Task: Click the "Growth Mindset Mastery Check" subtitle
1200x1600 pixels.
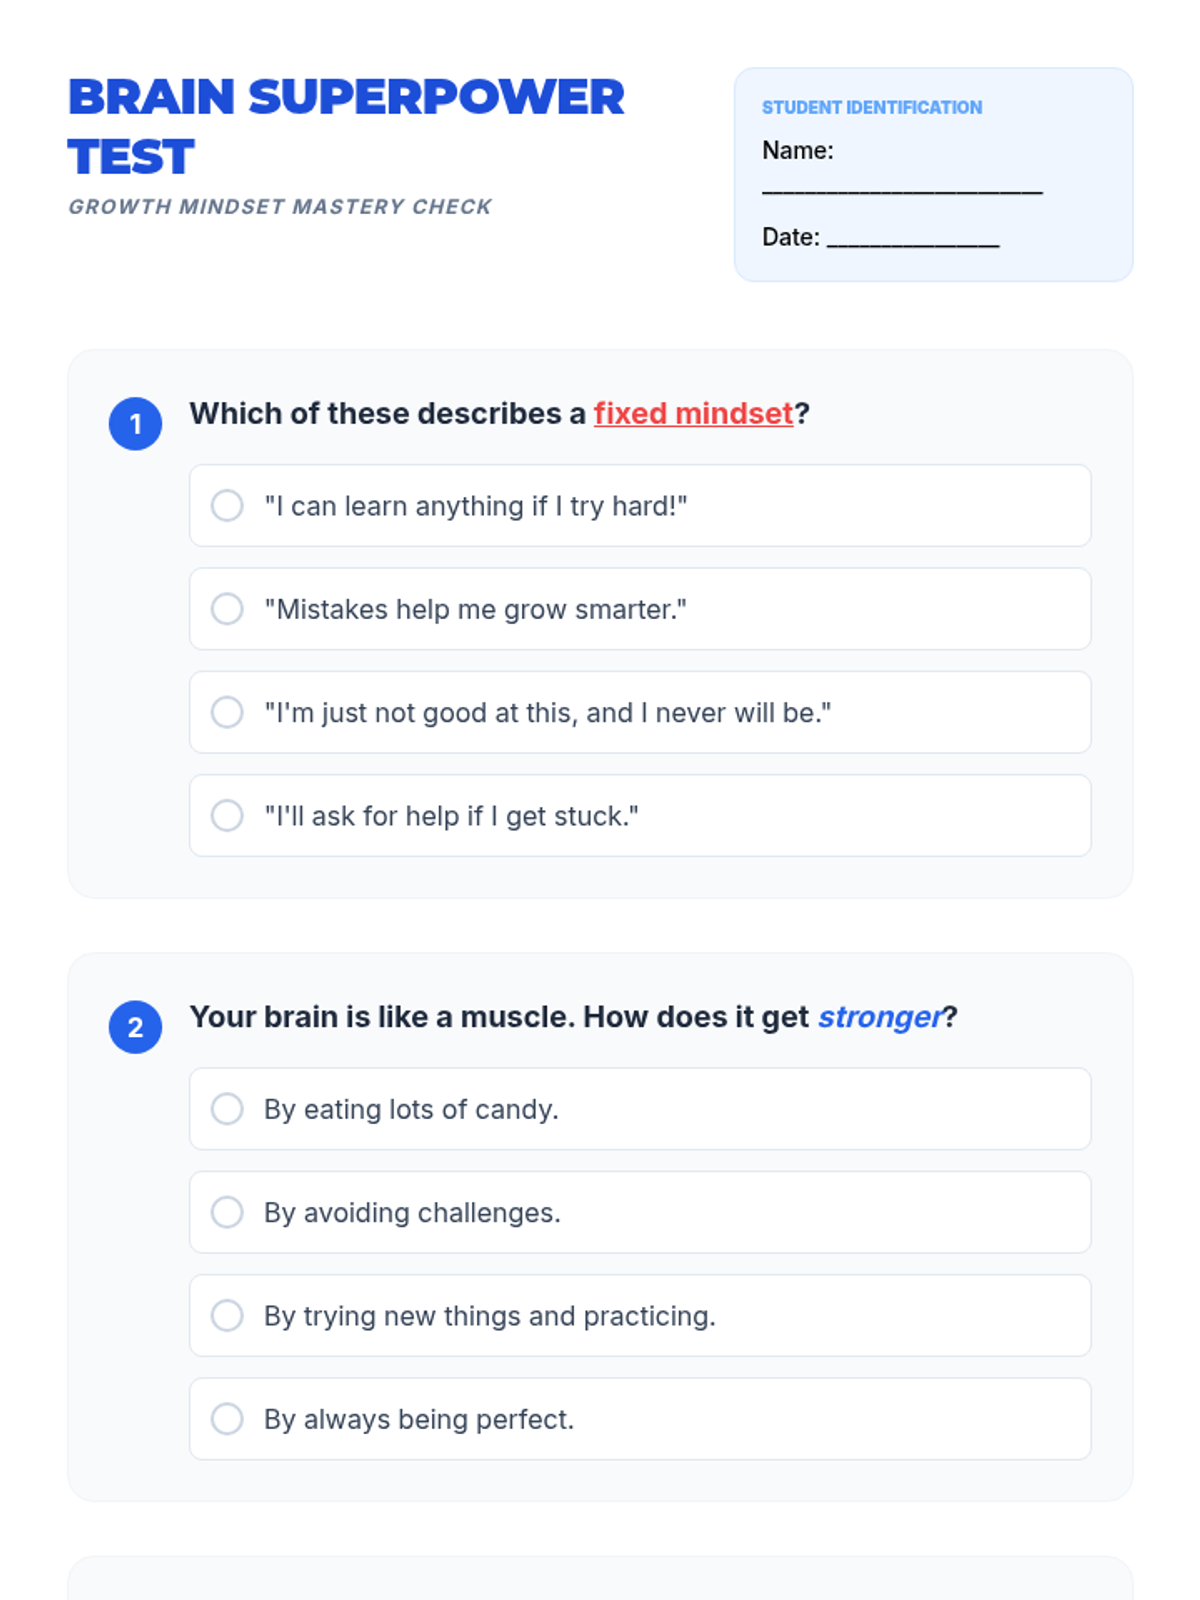Action: tap(280, 206)
